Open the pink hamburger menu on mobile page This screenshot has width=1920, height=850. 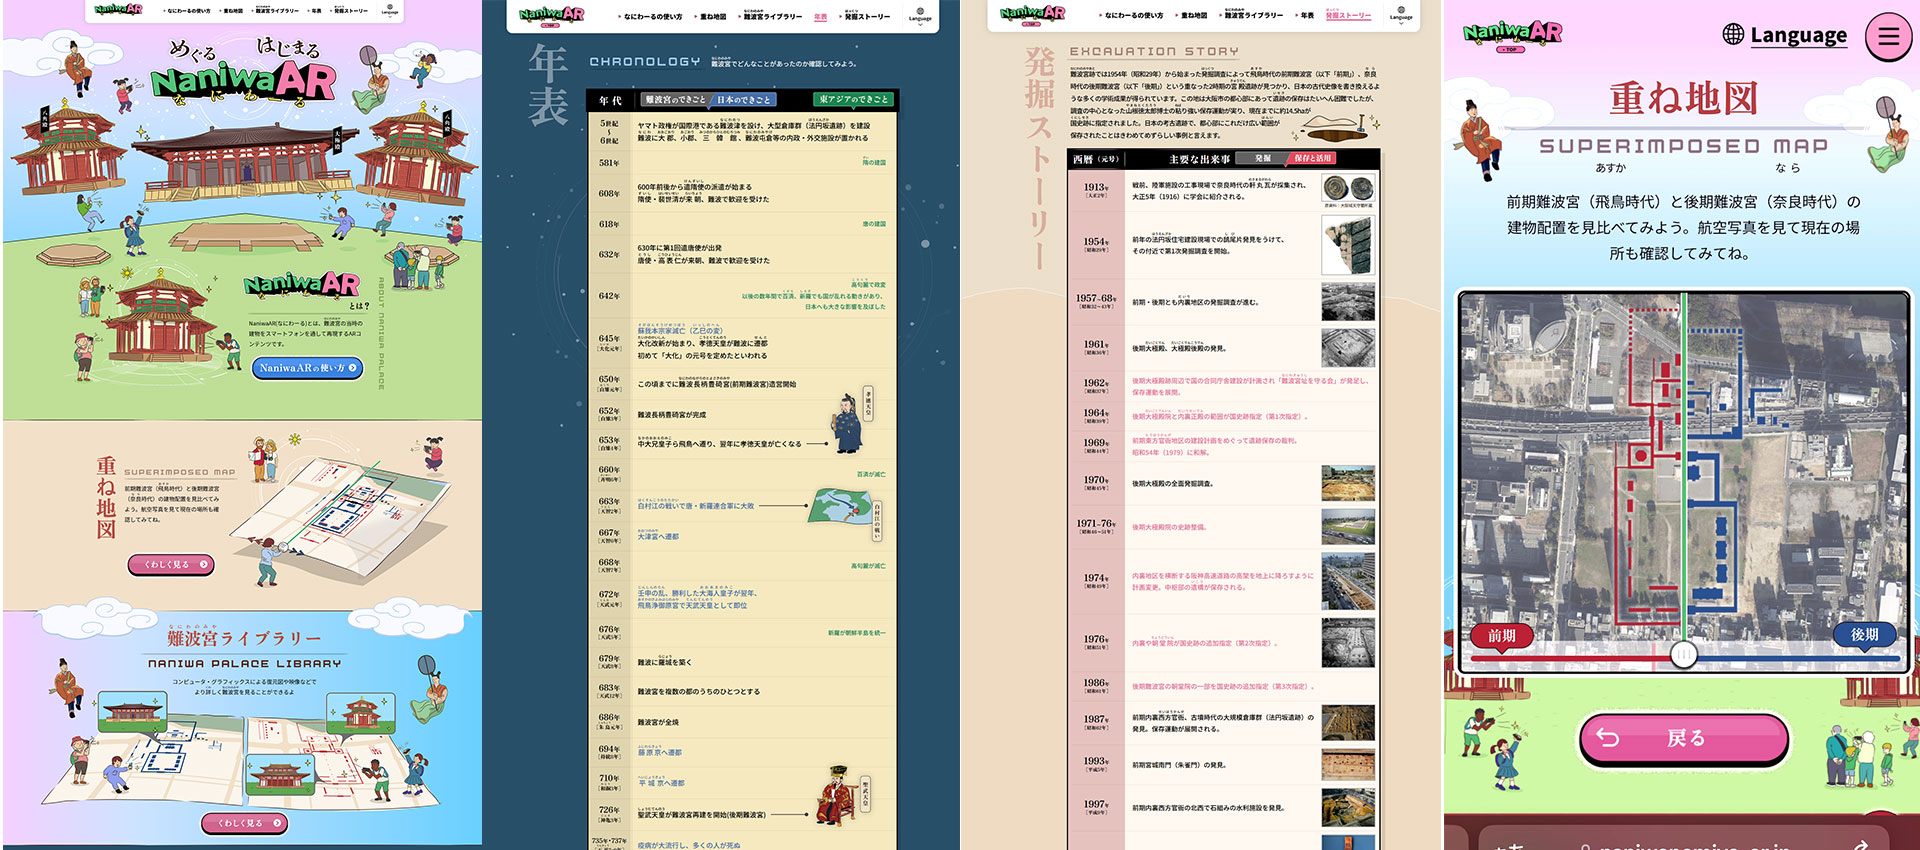pyautogui.click(x=1887, y=36)
